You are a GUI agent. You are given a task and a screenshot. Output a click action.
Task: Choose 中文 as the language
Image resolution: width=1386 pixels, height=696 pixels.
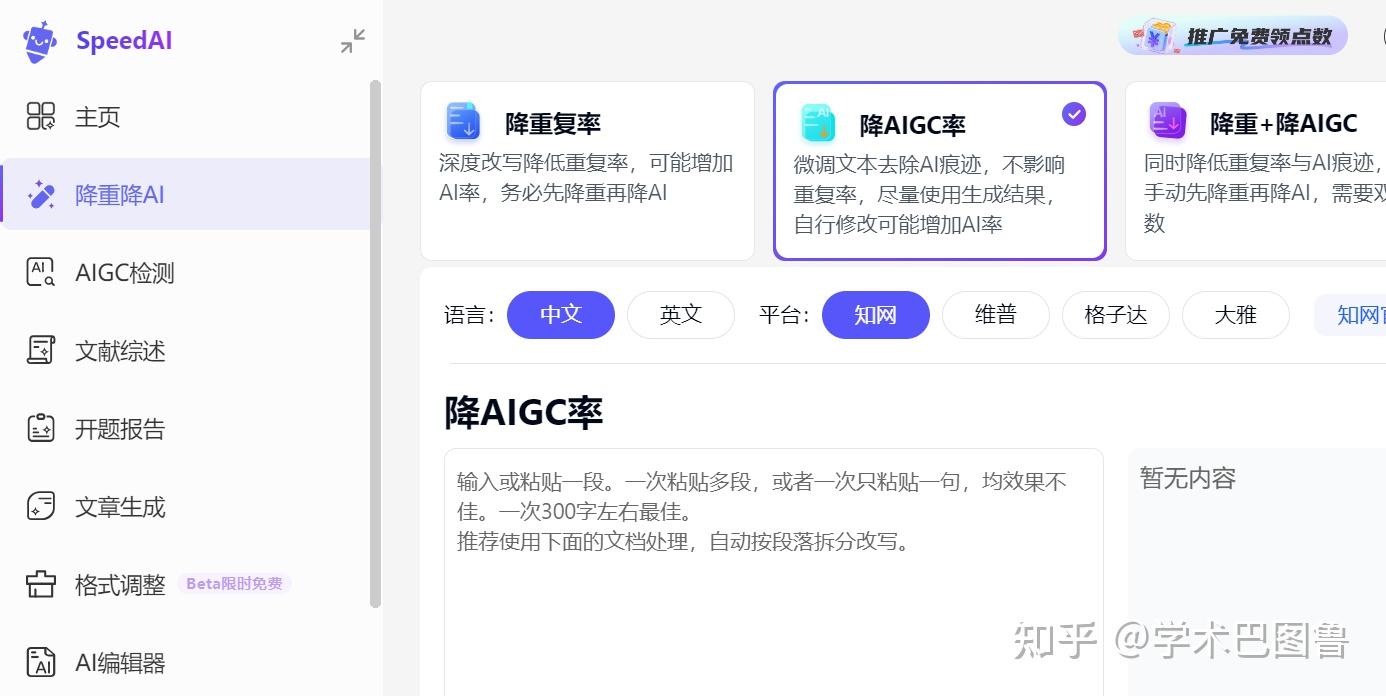(x=561, y=315)
